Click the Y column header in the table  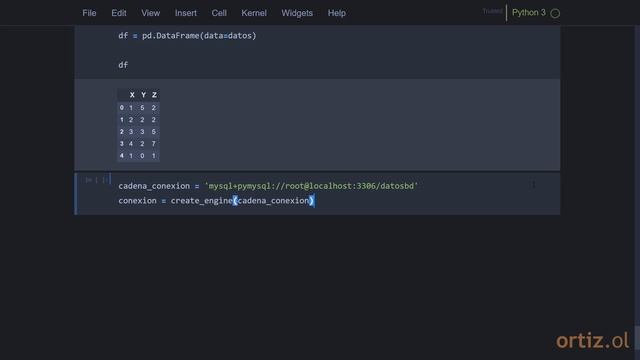143,95
